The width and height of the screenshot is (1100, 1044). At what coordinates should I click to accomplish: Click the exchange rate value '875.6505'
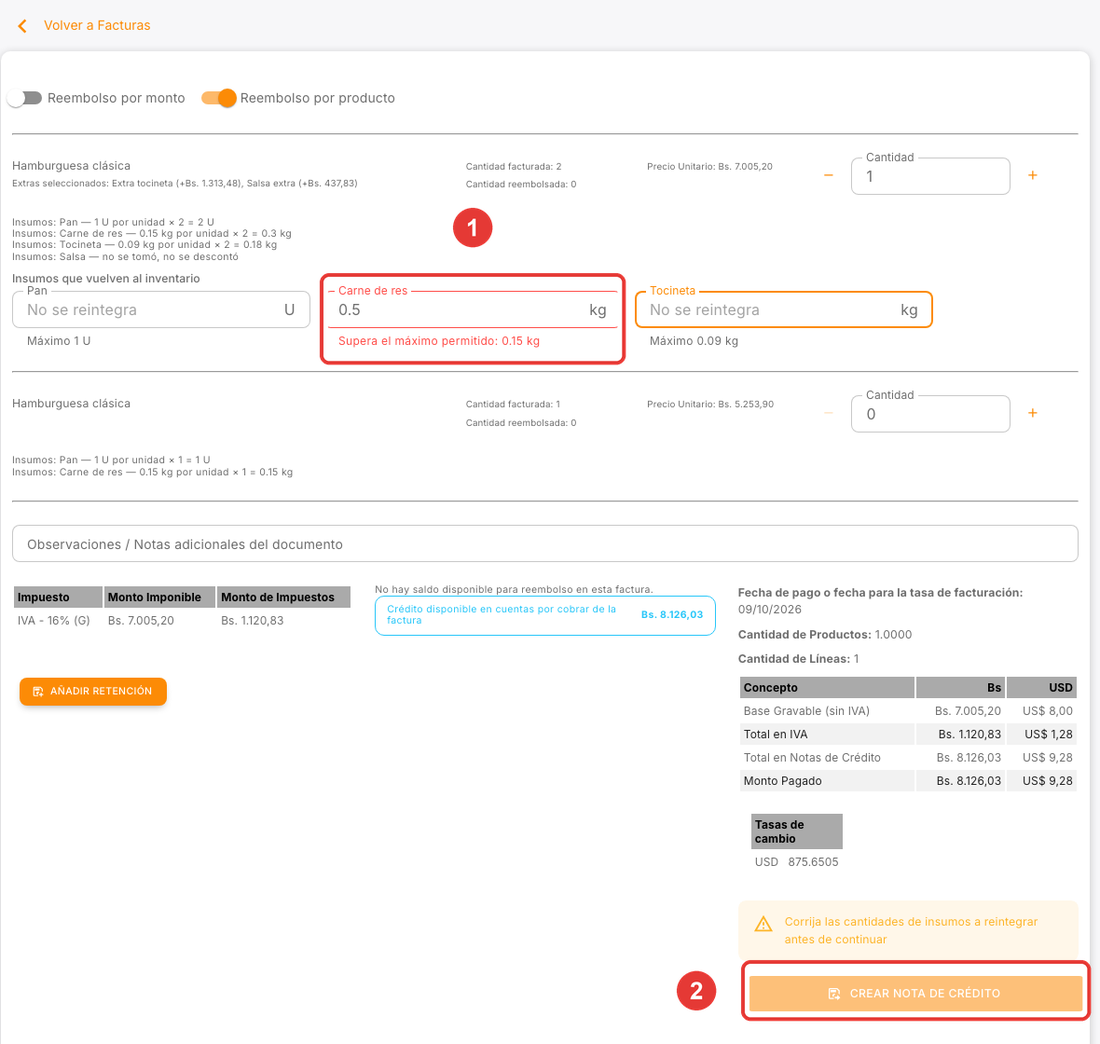(813, 862)
